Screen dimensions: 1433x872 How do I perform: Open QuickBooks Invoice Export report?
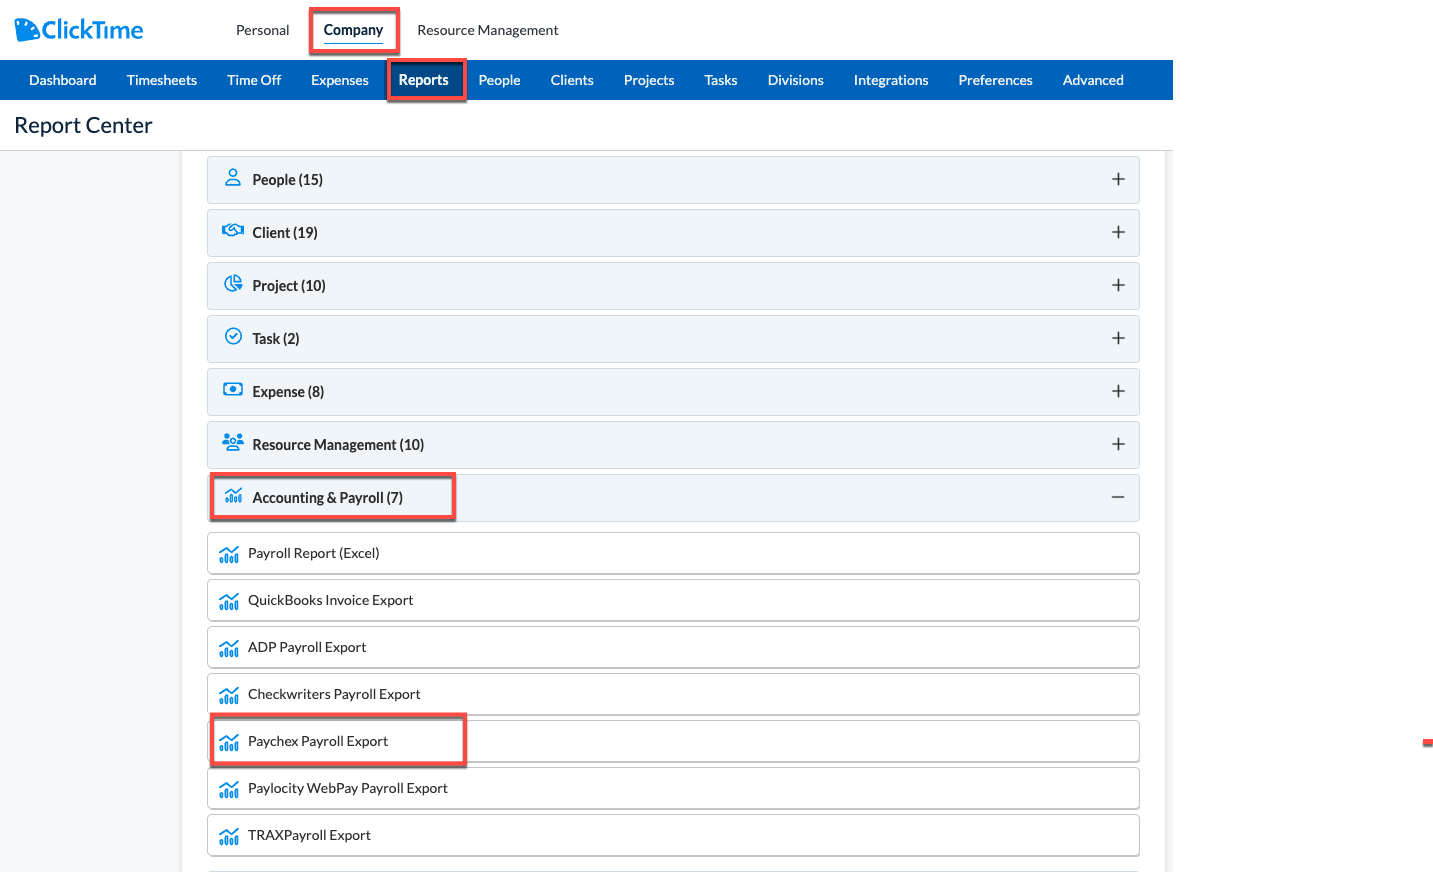(673, 600)
